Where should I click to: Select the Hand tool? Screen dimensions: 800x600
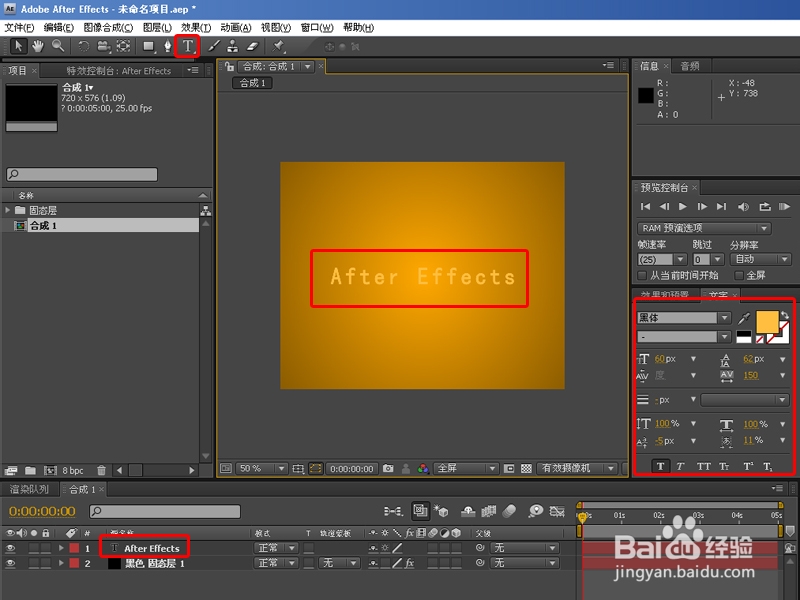(x=38, y=46)
